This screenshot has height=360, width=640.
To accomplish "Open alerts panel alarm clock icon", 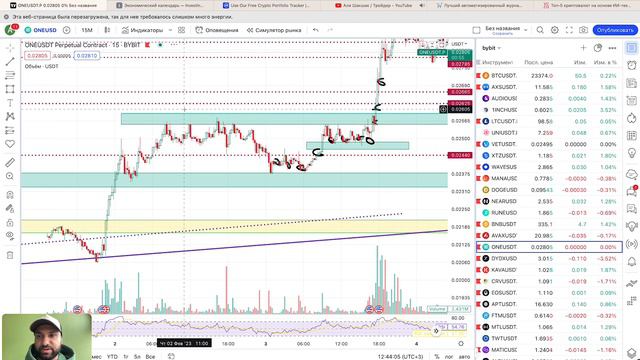I will tap(631, 65).
